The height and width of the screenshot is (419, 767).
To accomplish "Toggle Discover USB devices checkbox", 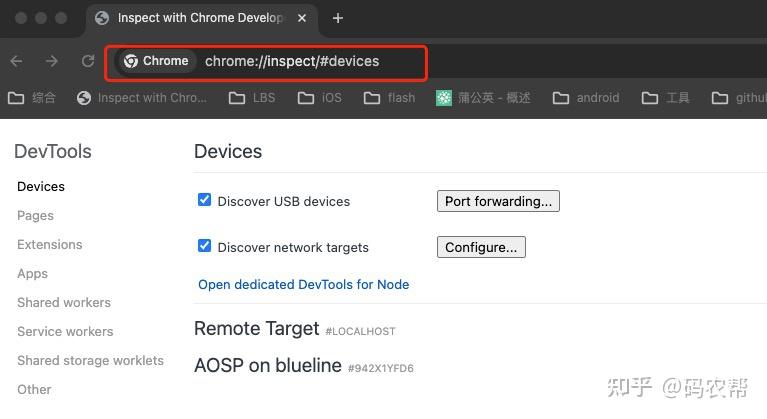I will point(205,200).
